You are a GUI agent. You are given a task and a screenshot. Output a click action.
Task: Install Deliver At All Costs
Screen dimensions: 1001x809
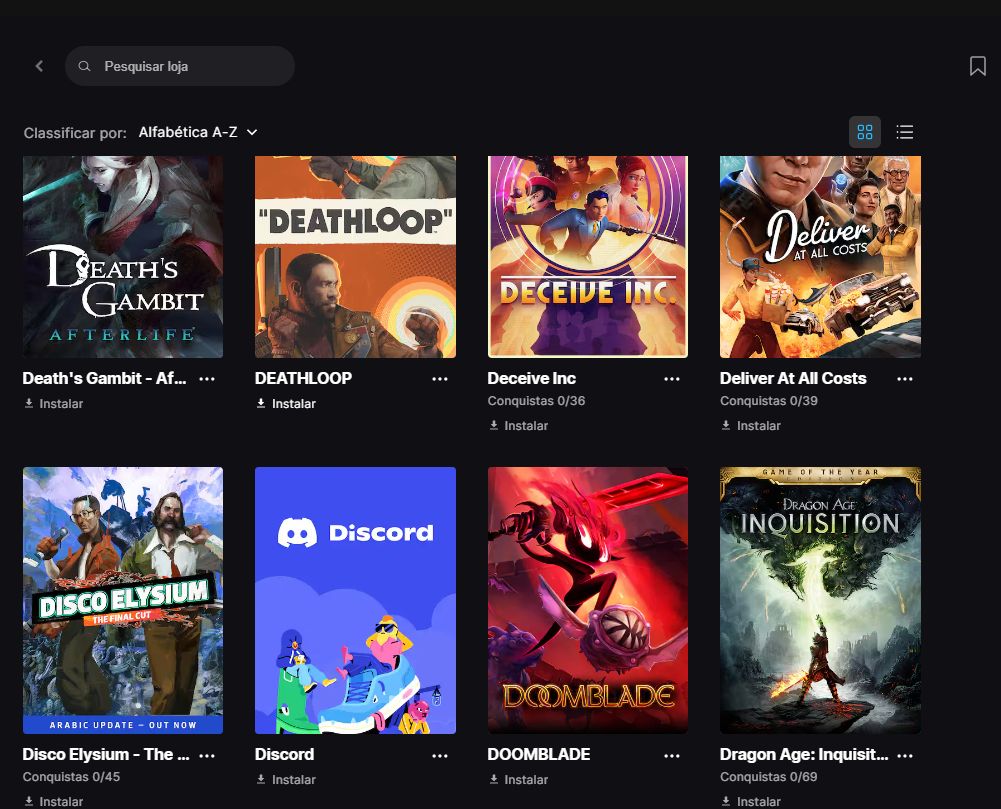tap(751, 425)
